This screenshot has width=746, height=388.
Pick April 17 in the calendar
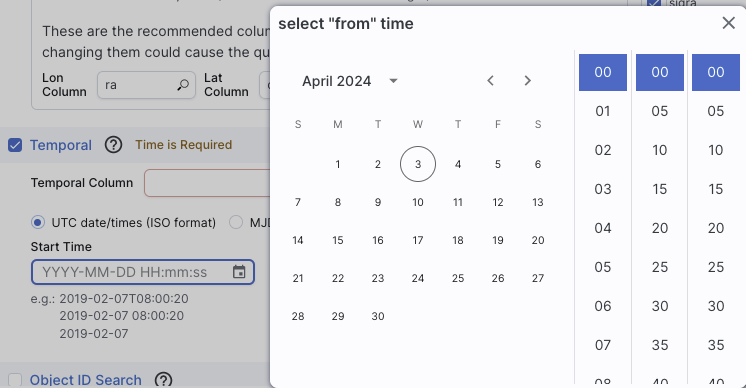418,240
